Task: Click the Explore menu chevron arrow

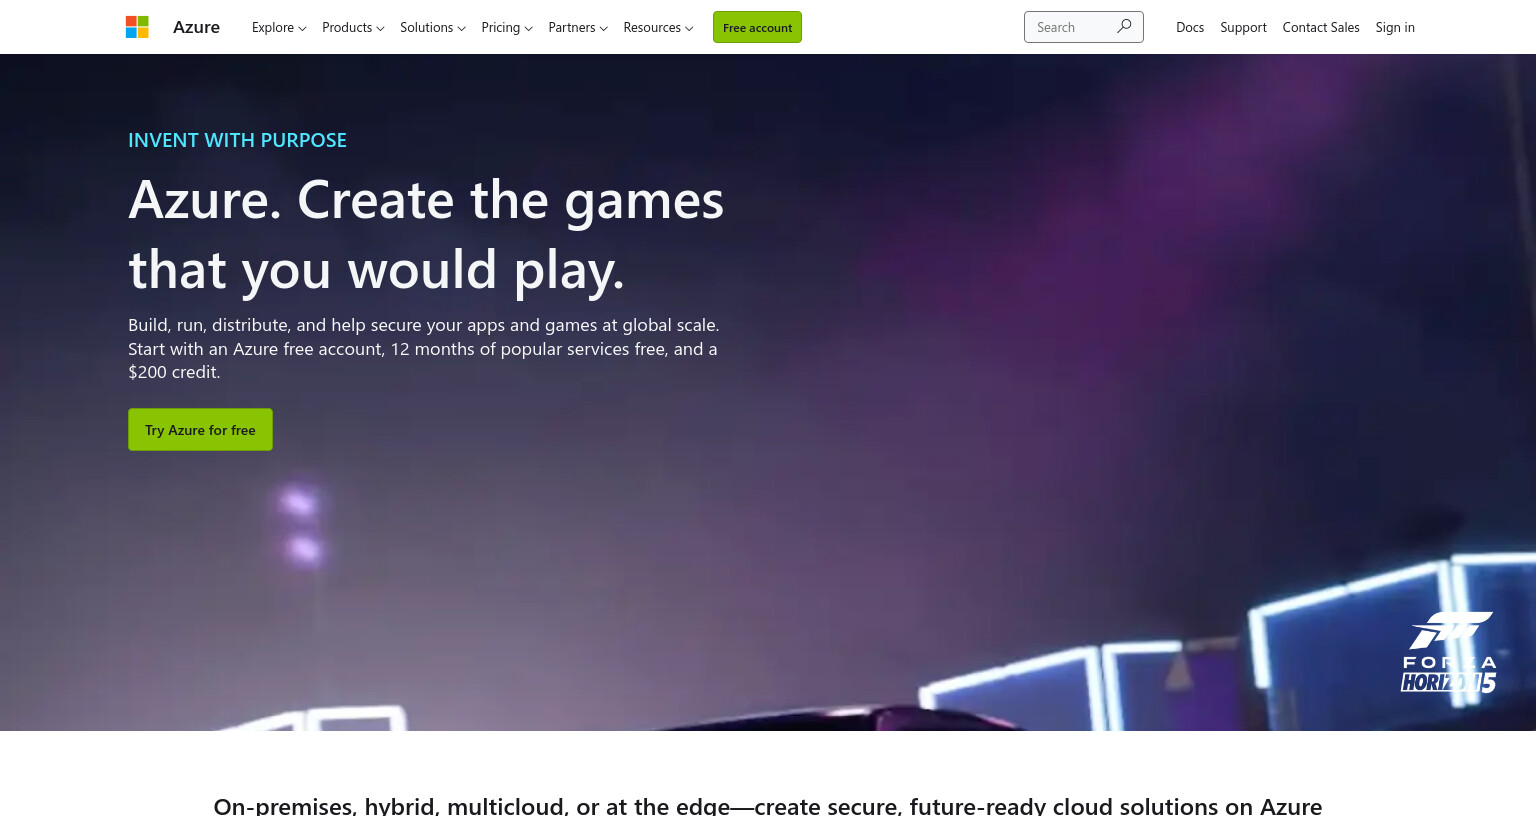Action: 302,29
